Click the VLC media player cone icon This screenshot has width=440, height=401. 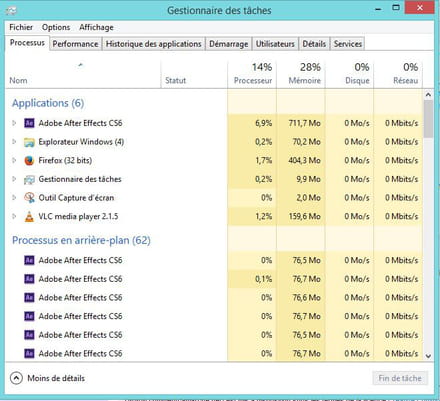(x=29, y=217)
